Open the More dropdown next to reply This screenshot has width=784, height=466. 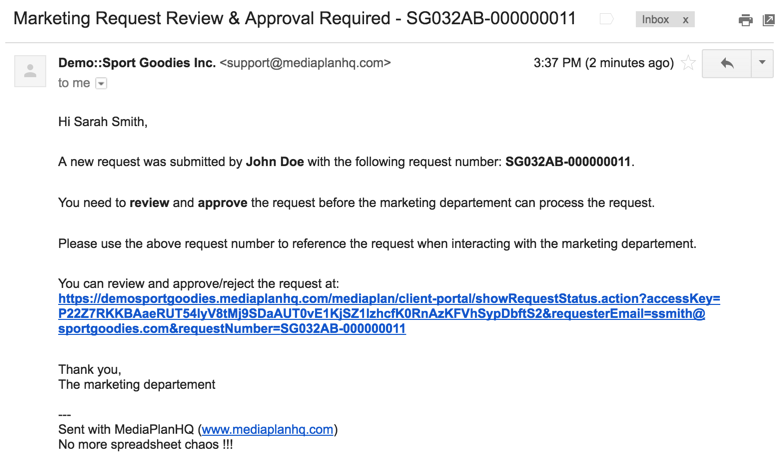click(x=762, y=63)
